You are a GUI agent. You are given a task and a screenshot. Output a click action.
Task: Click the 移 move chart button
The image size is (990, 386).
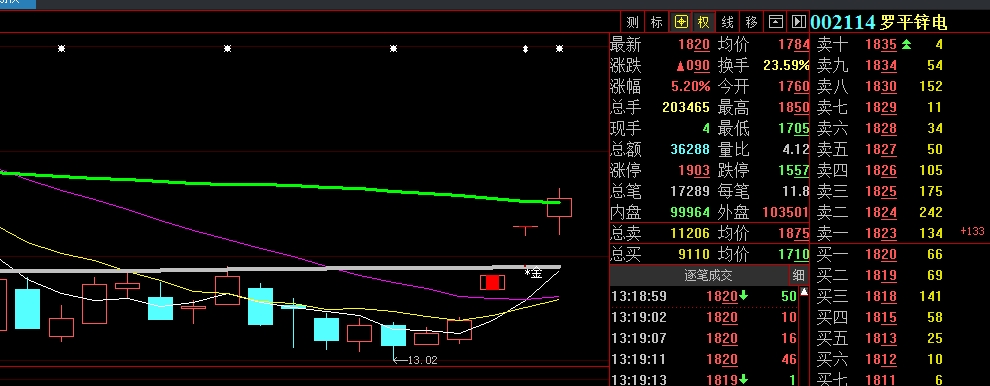[x=751, y=23]
